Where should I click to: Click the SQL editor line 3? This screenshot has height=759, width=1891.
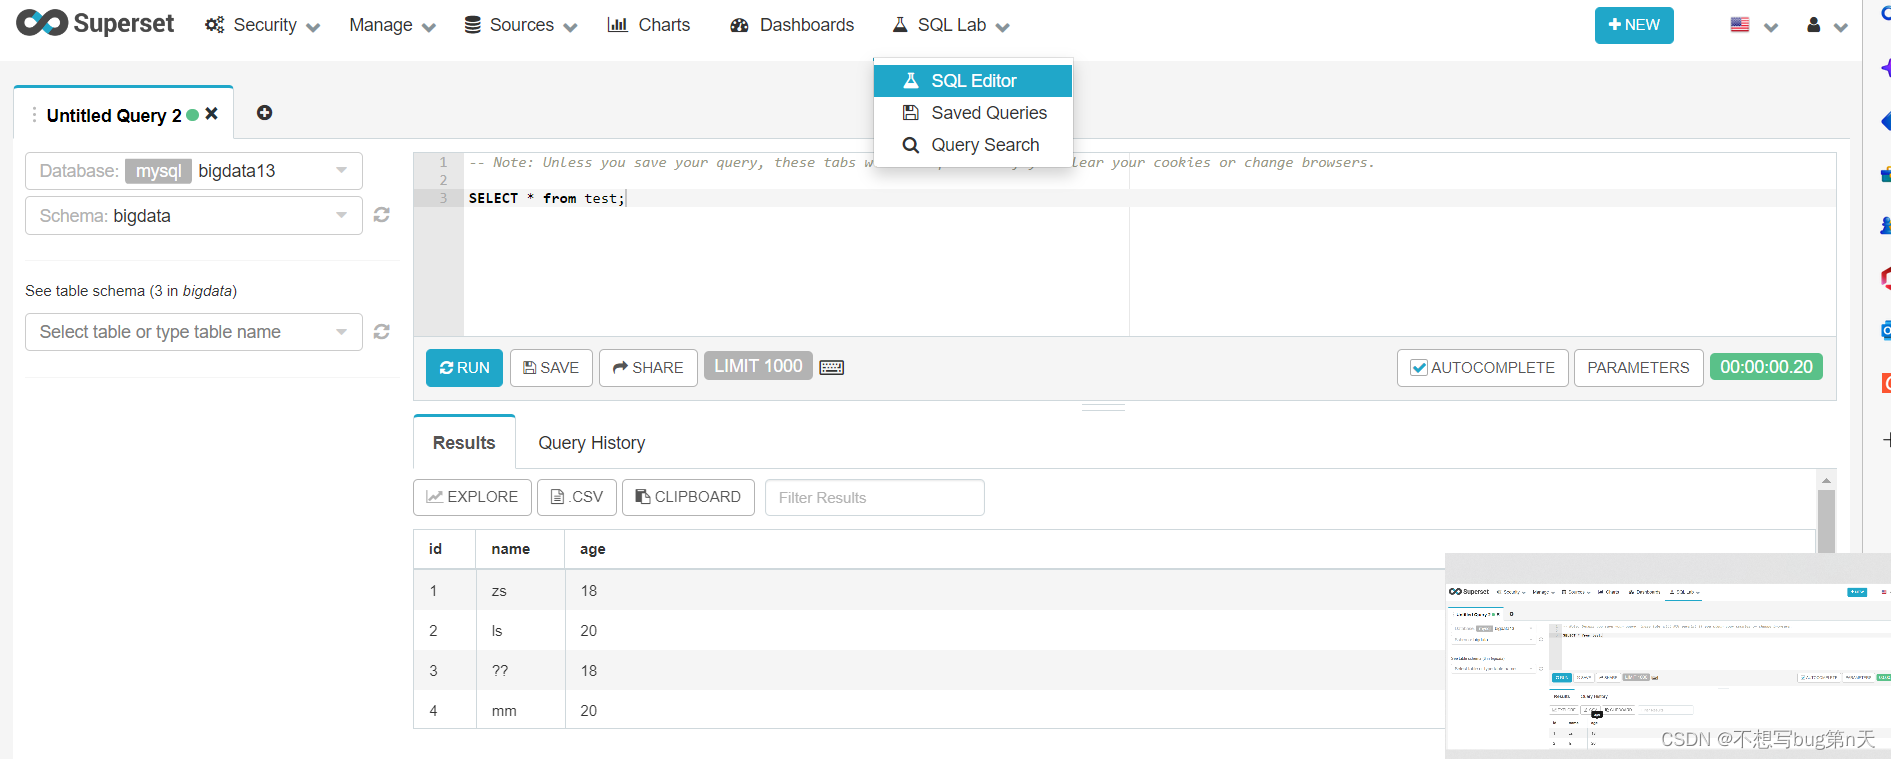tap(1150, 198)
